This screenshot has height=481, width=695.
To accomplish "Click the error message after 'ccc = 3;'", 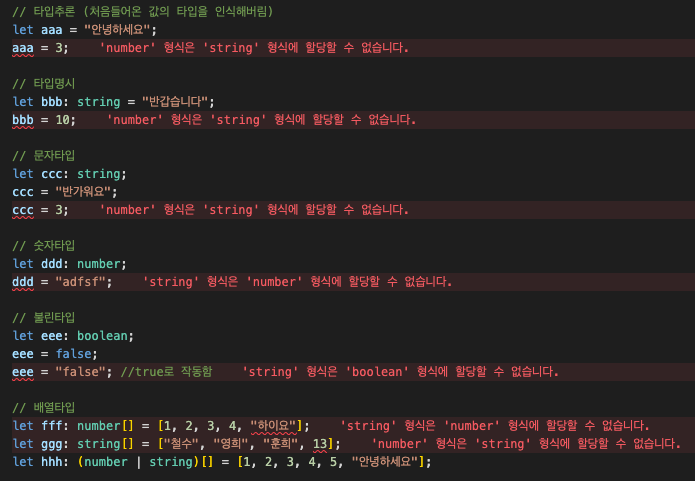I will (254, 210).
